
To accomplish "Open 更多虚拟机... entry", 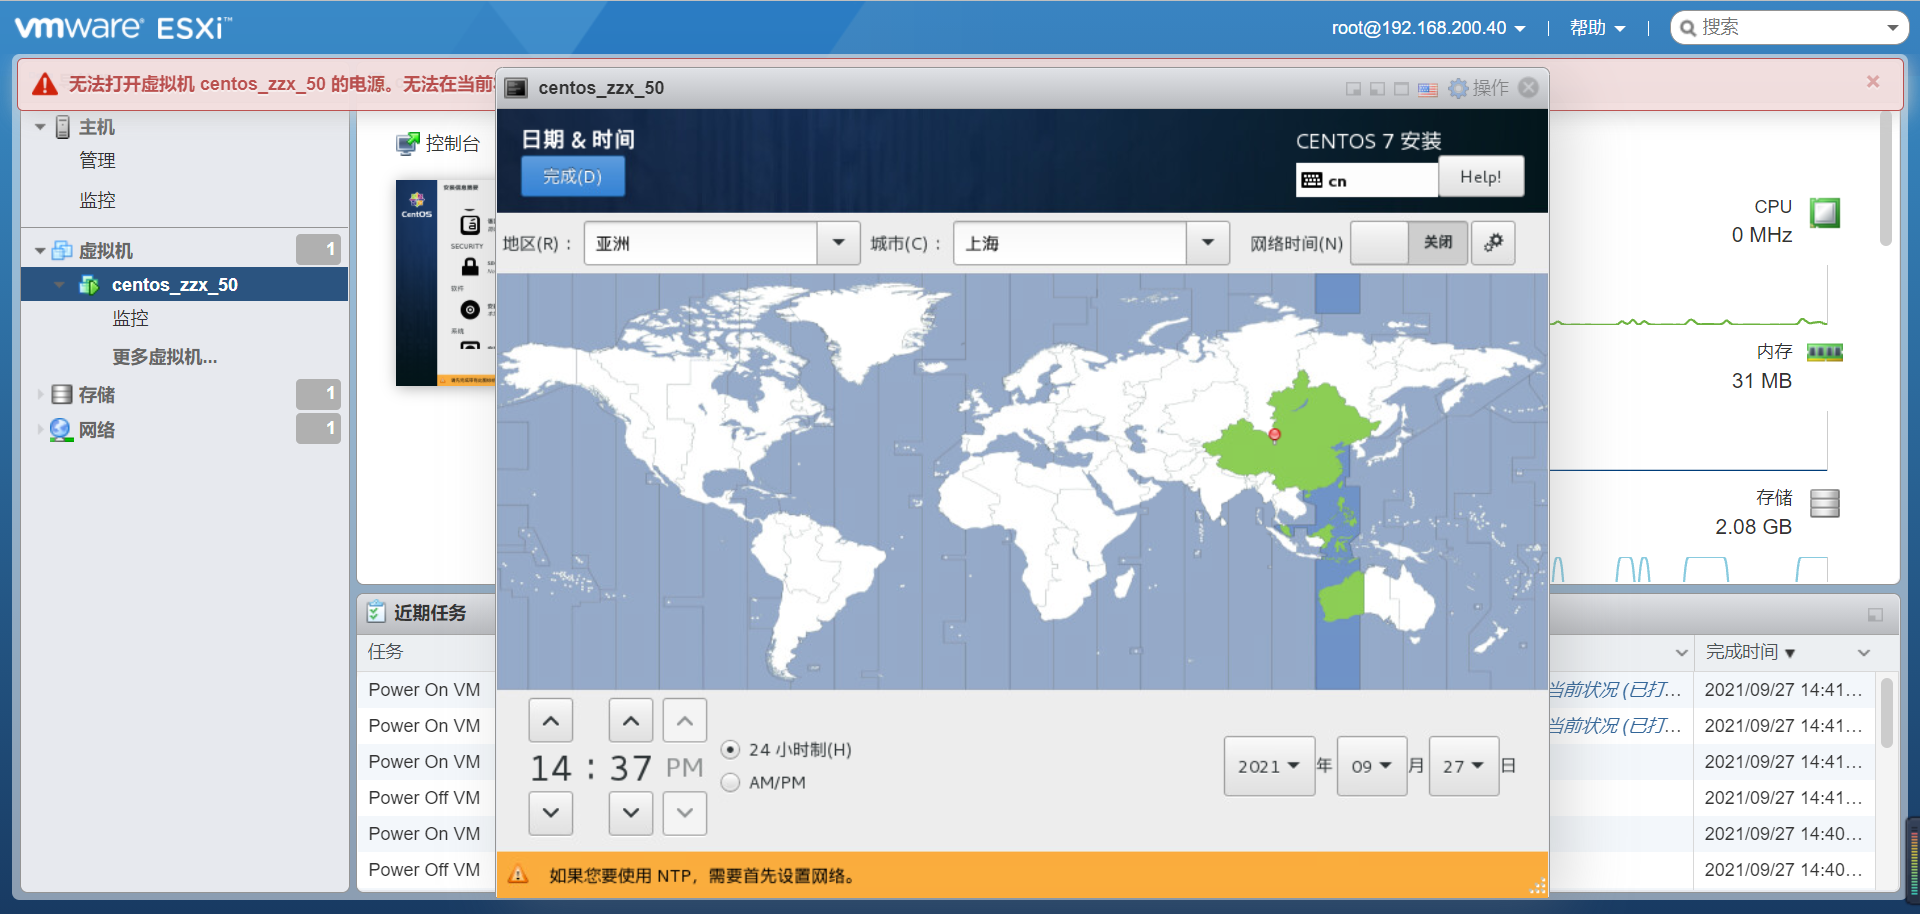I will (x=165, y=357).
